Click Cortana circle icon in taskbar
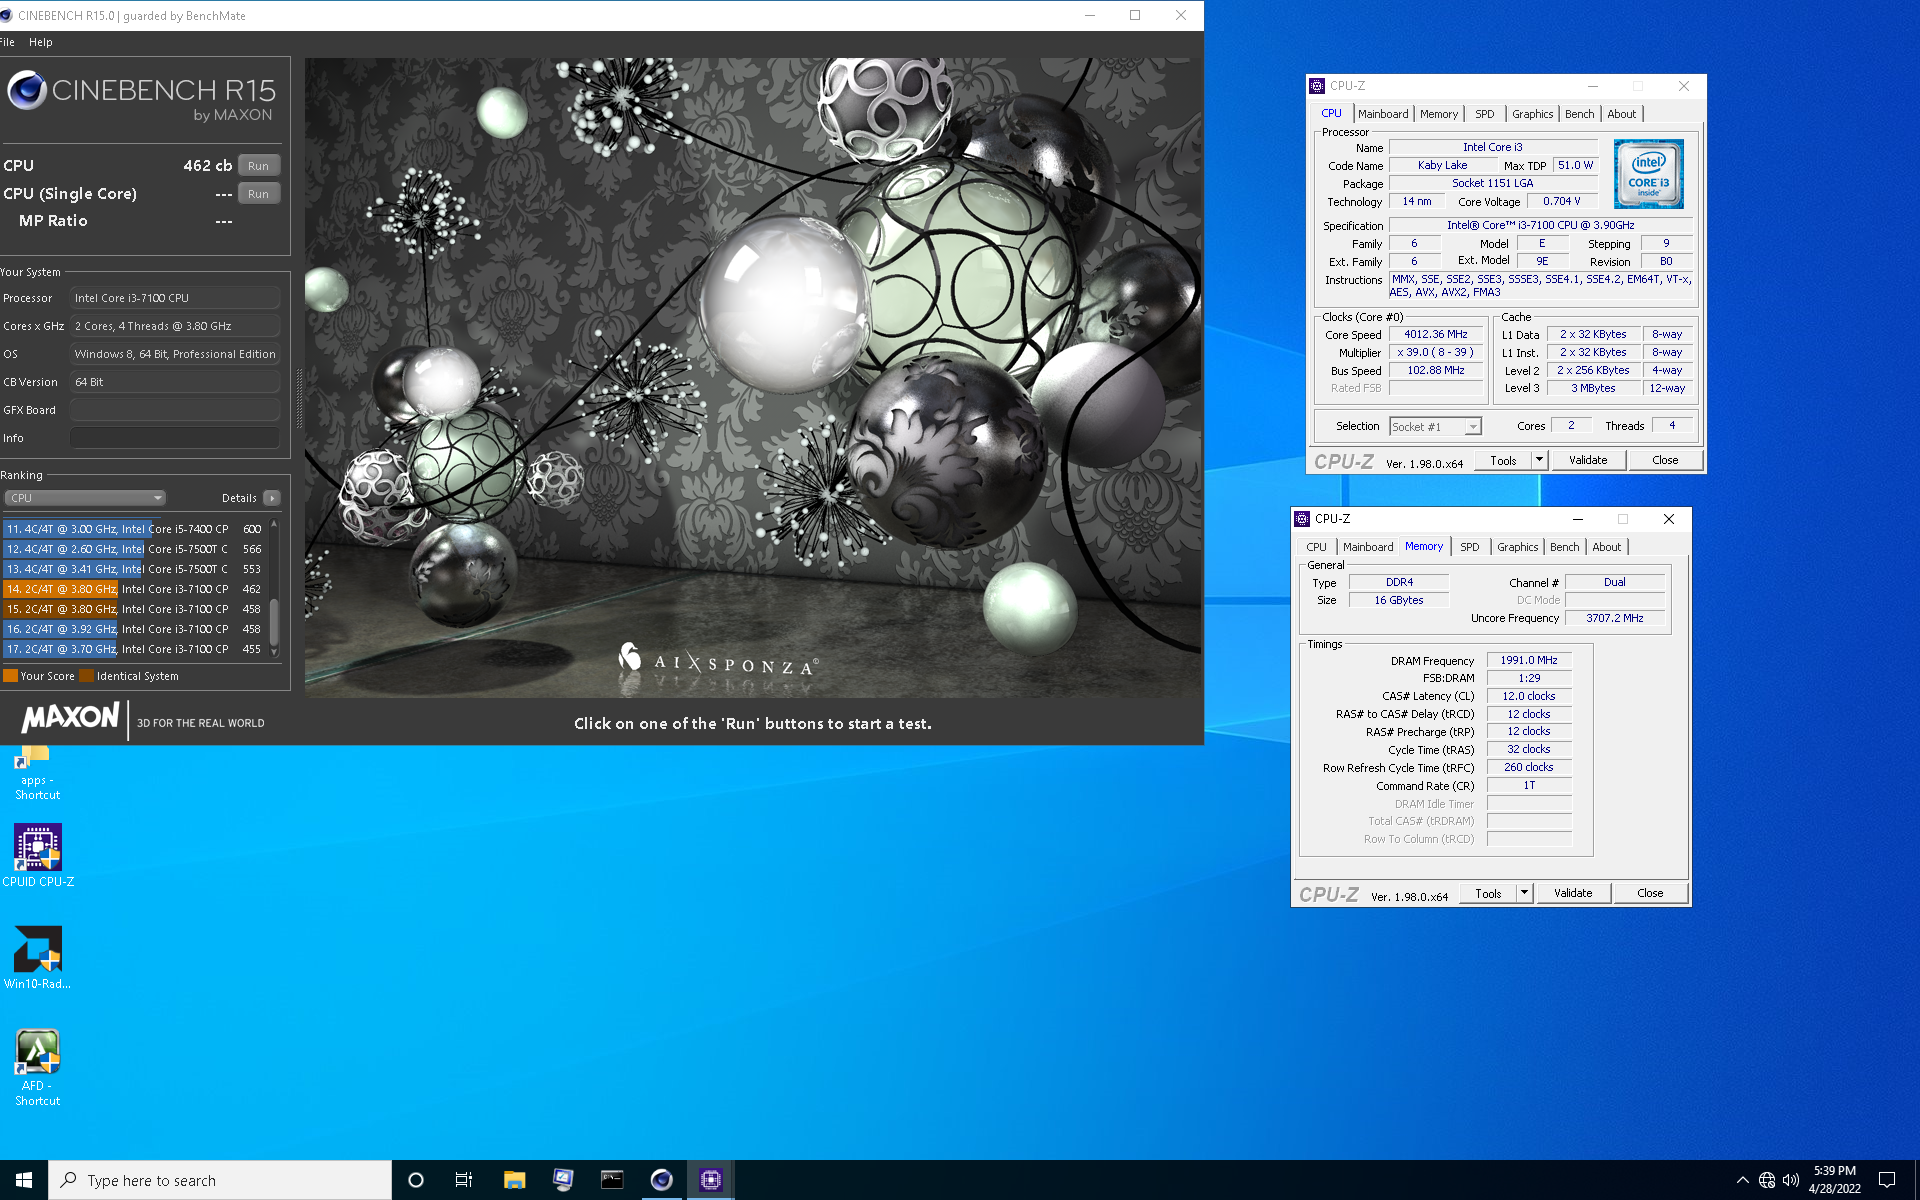The height and width of the screenshot is (1200, 1920). (416, 1180)
